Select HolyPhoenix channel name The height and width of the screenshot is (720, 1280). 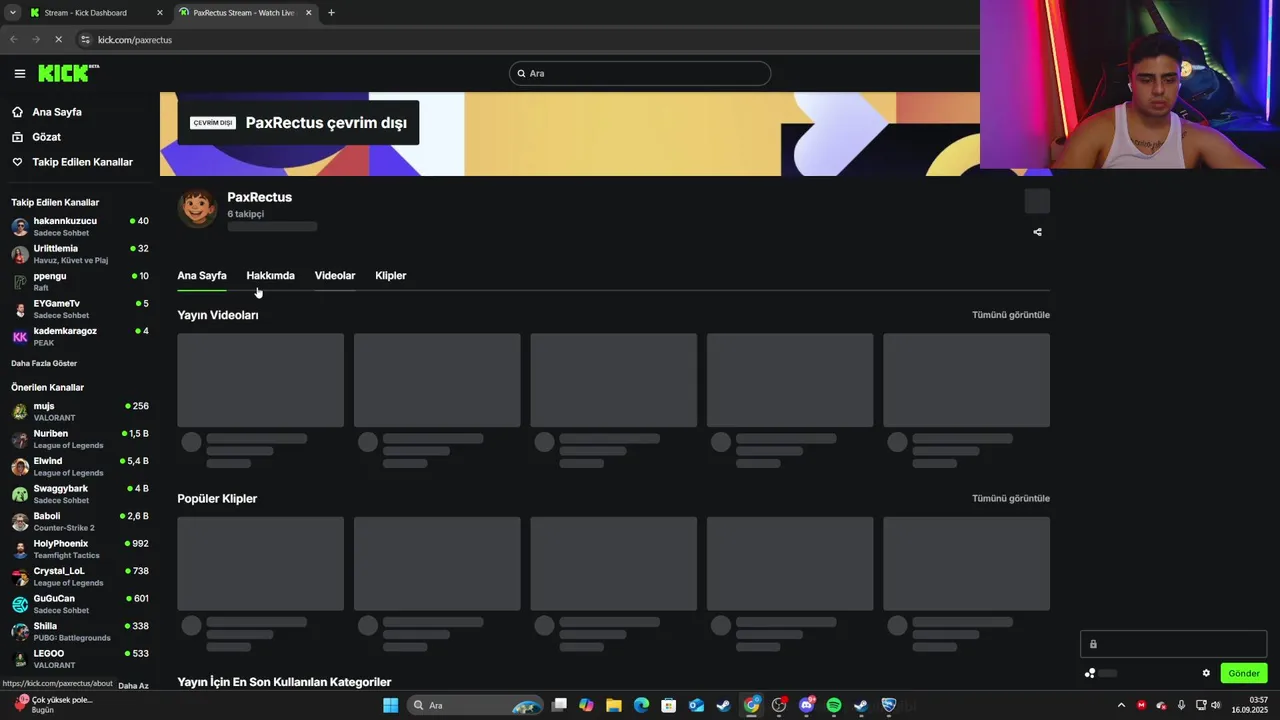coord(61,544)
